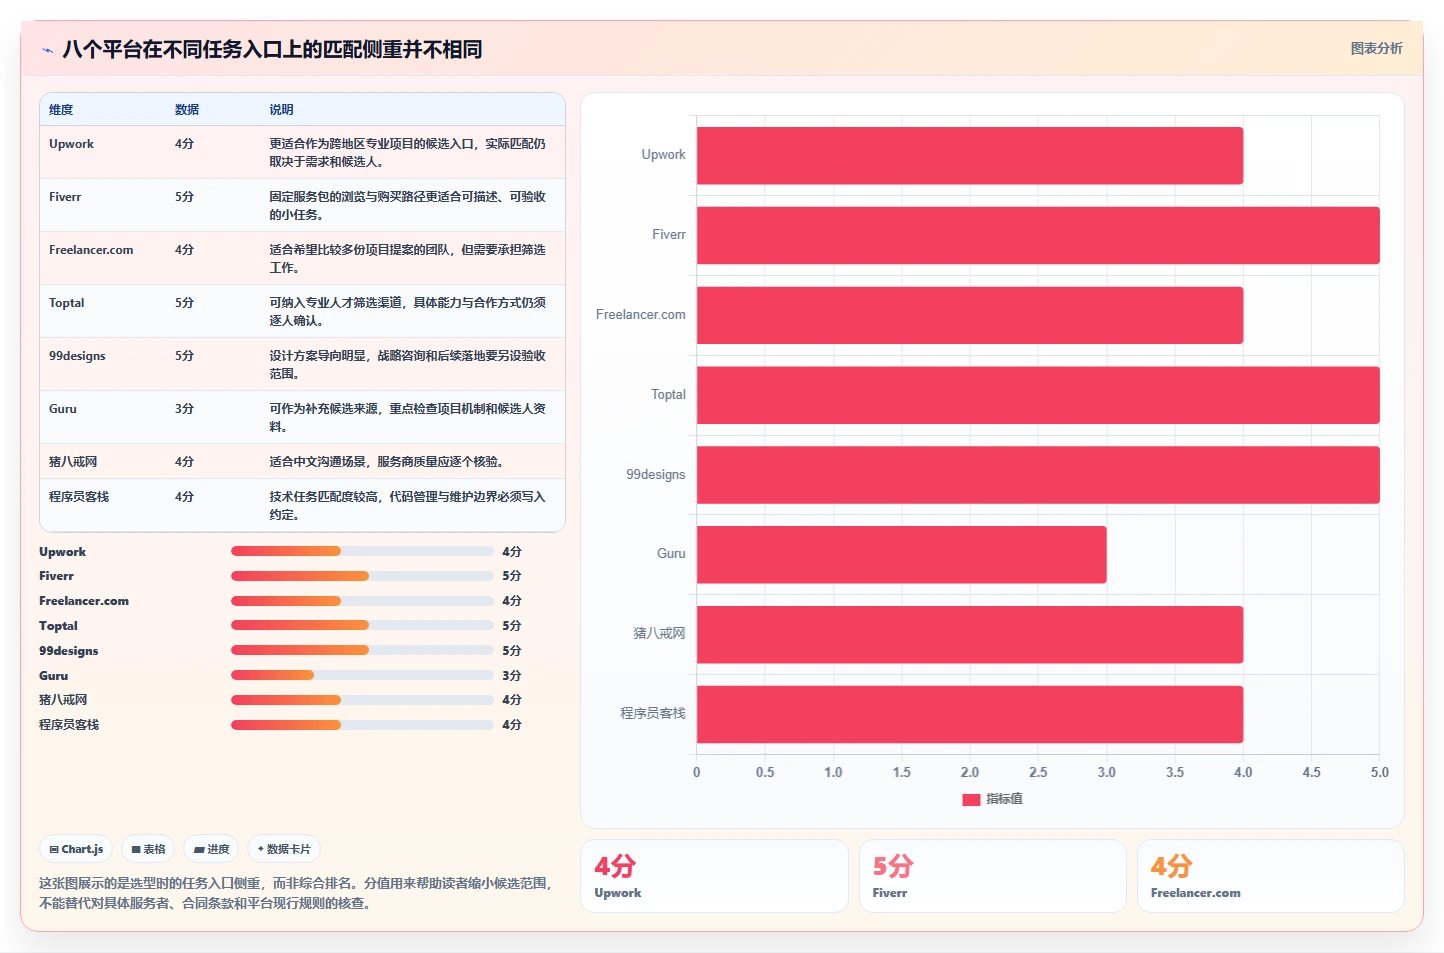Click the Guru bar in the chart
The image size is (1444, 953).
coord(901,554)
